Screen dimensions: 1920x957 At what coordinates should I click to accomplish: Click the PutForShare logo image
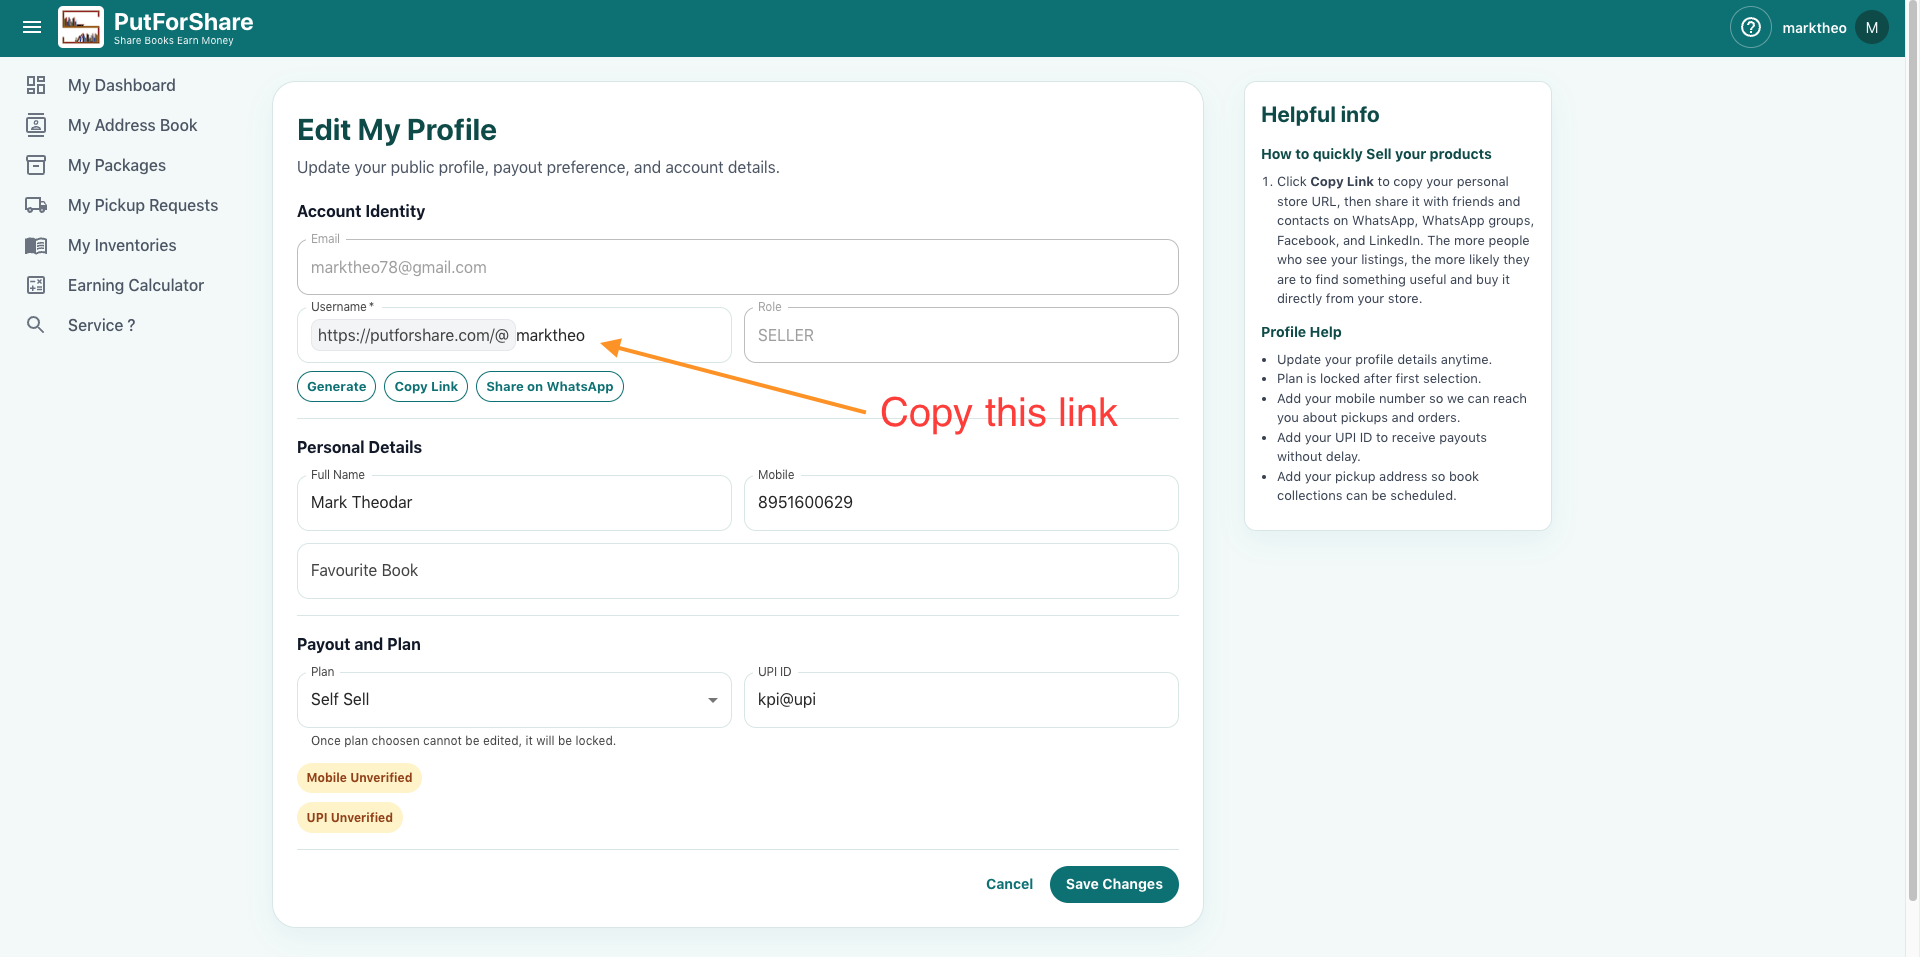81,28
